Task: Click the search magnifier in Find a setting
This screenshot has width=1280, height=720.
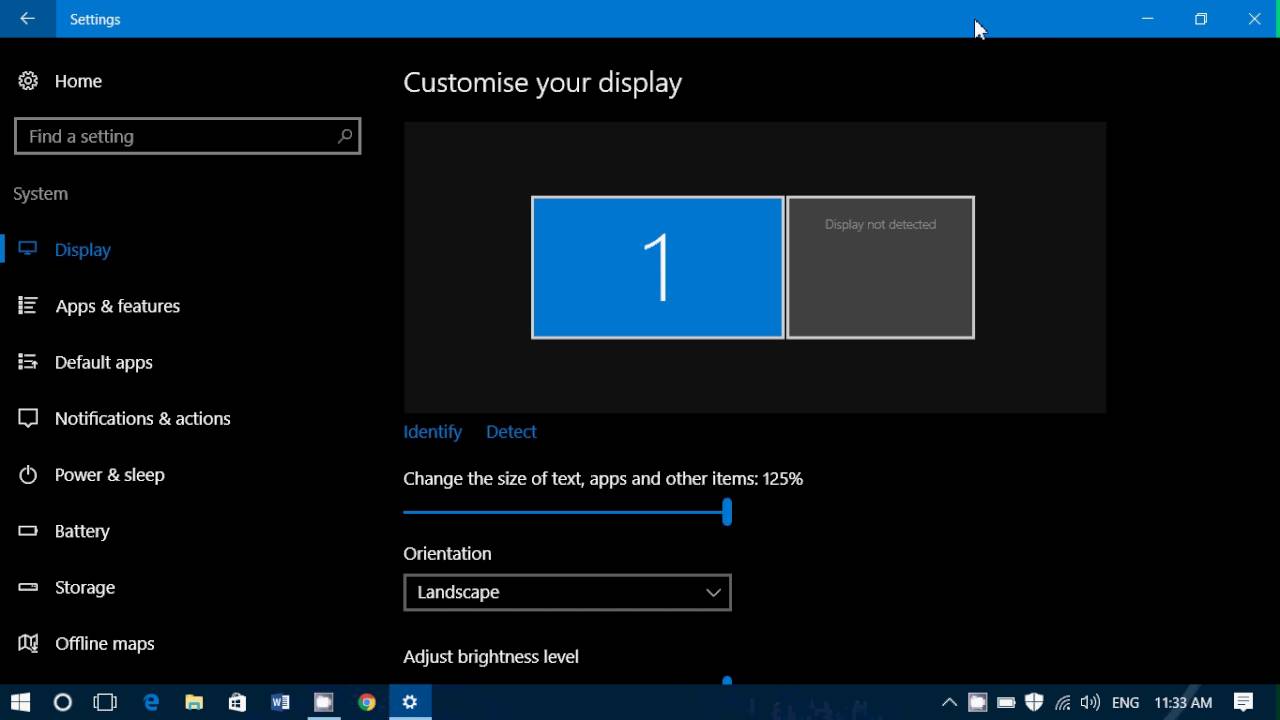Action: 345,136
